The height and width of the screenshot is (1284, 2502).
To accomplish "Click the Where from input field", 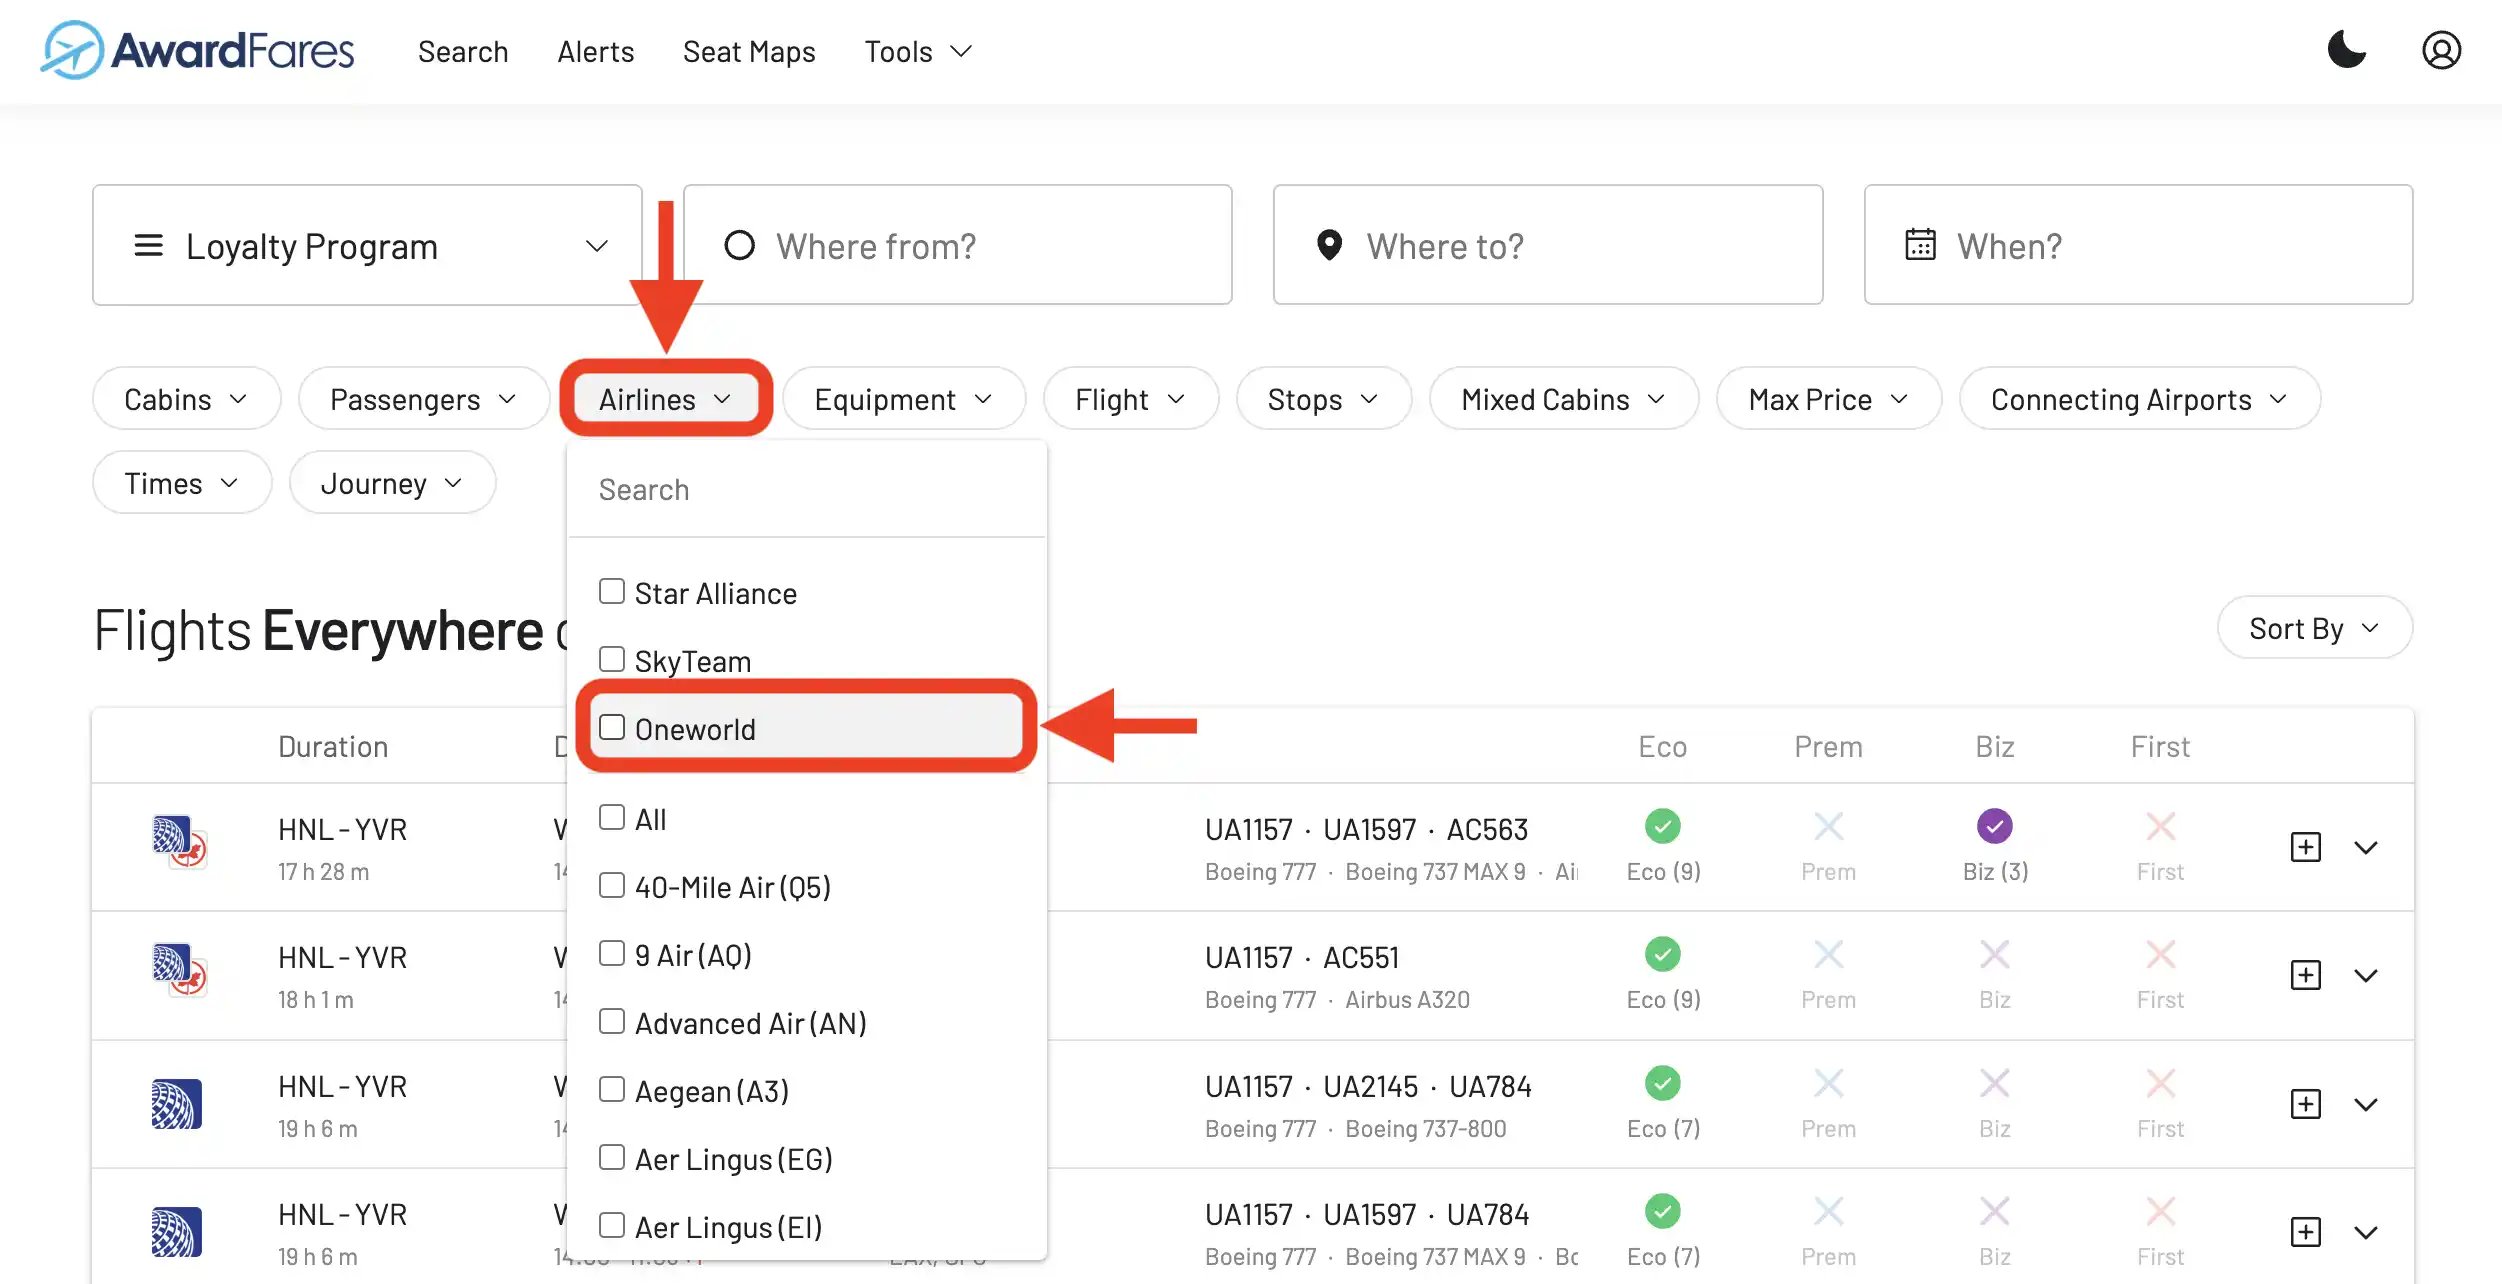I will [x=957, y=245].
